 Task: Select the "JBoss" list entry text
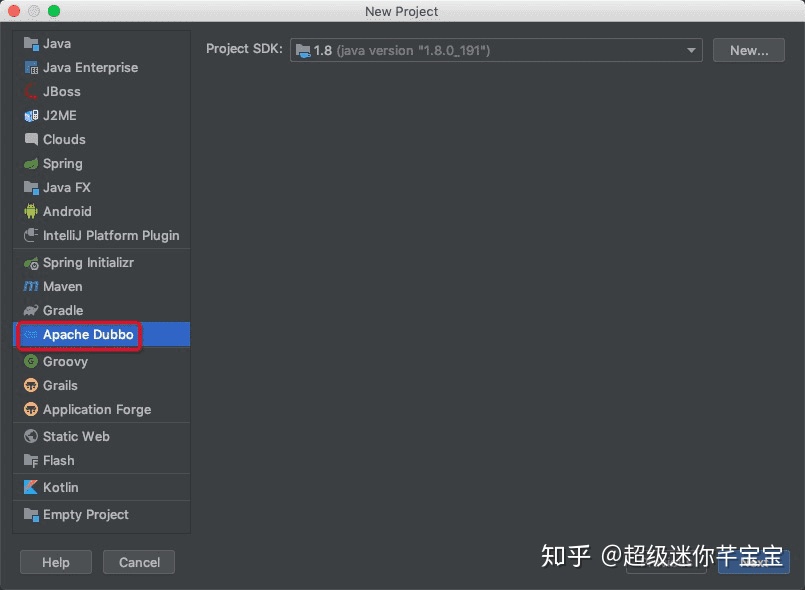[62, 92]
